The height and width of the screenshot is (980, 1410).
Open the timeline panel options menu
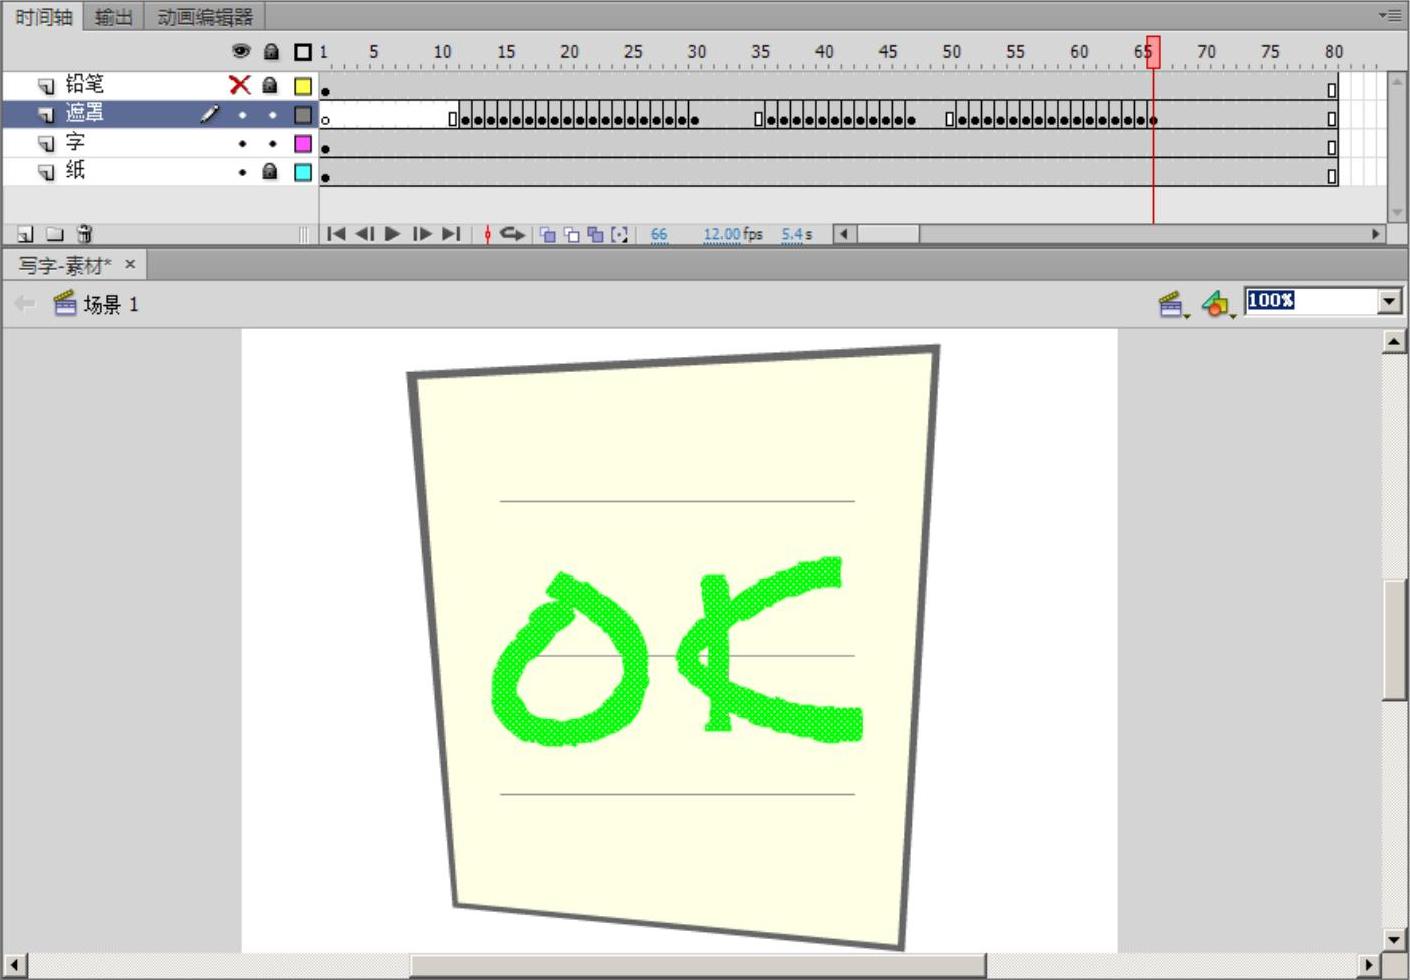pos(1390,16)
